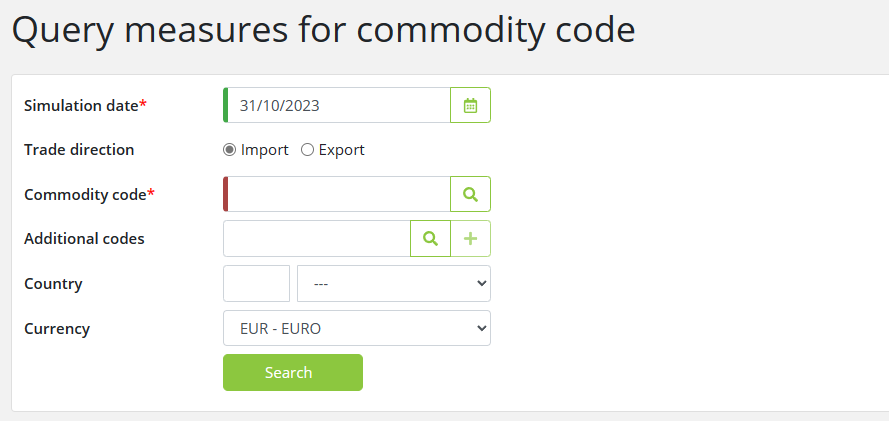Image resolution: width=889 pixels, height=421 pixels.
Task: Click the Simulation date input field
Action: point(338,105)
